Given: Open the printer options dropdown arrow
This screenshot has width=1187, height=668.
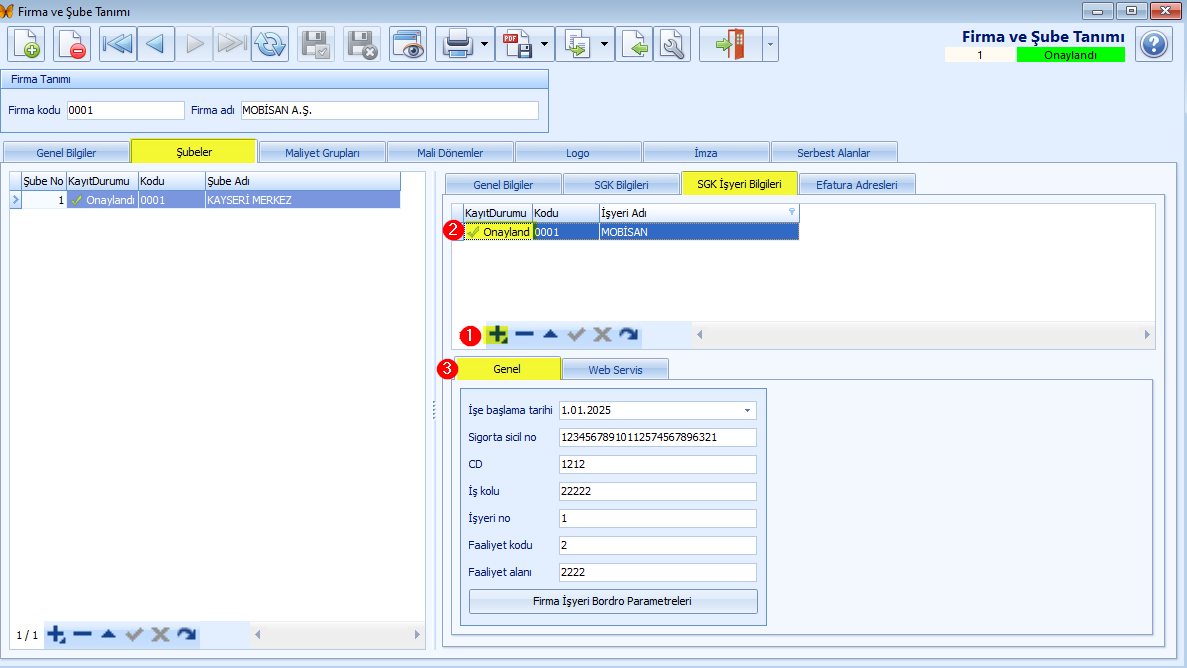Looking at the screenshot, I should [484, 44].
